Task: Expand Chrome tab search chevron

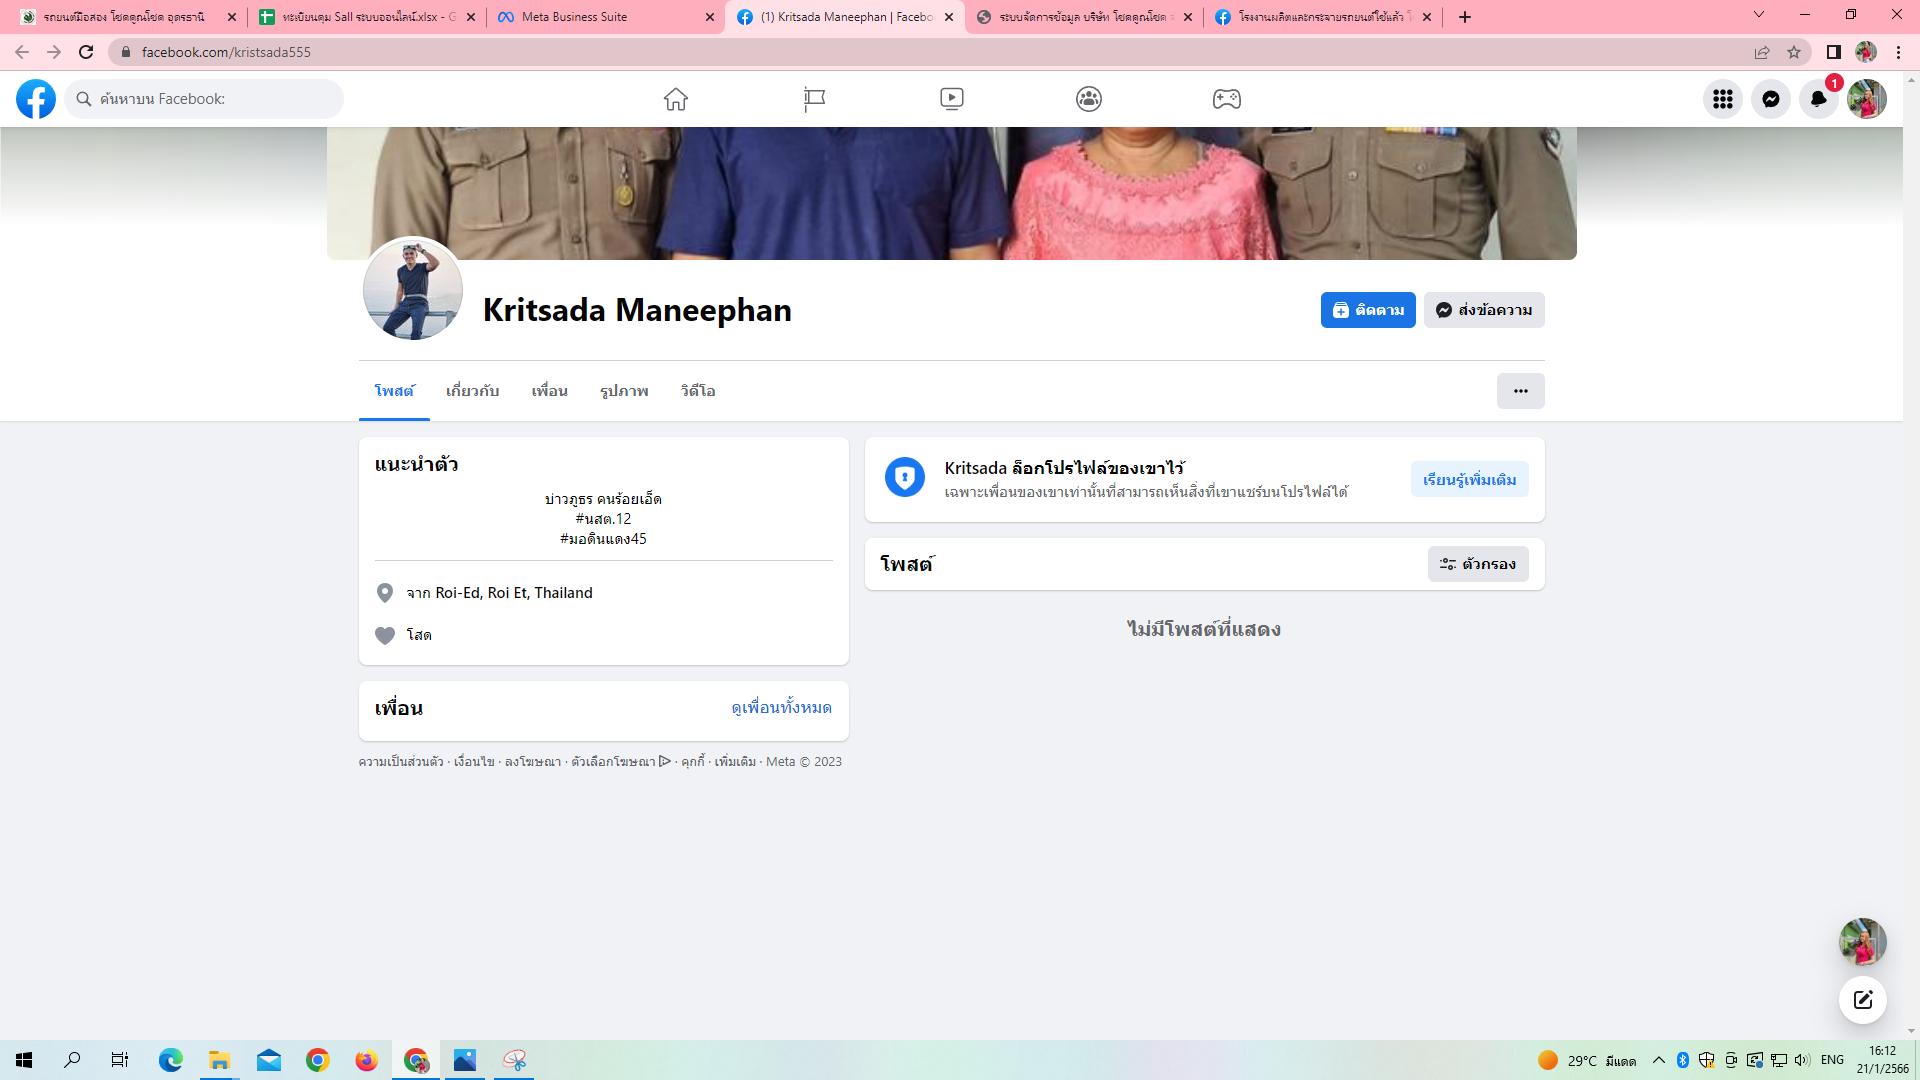Action: 1758,15
